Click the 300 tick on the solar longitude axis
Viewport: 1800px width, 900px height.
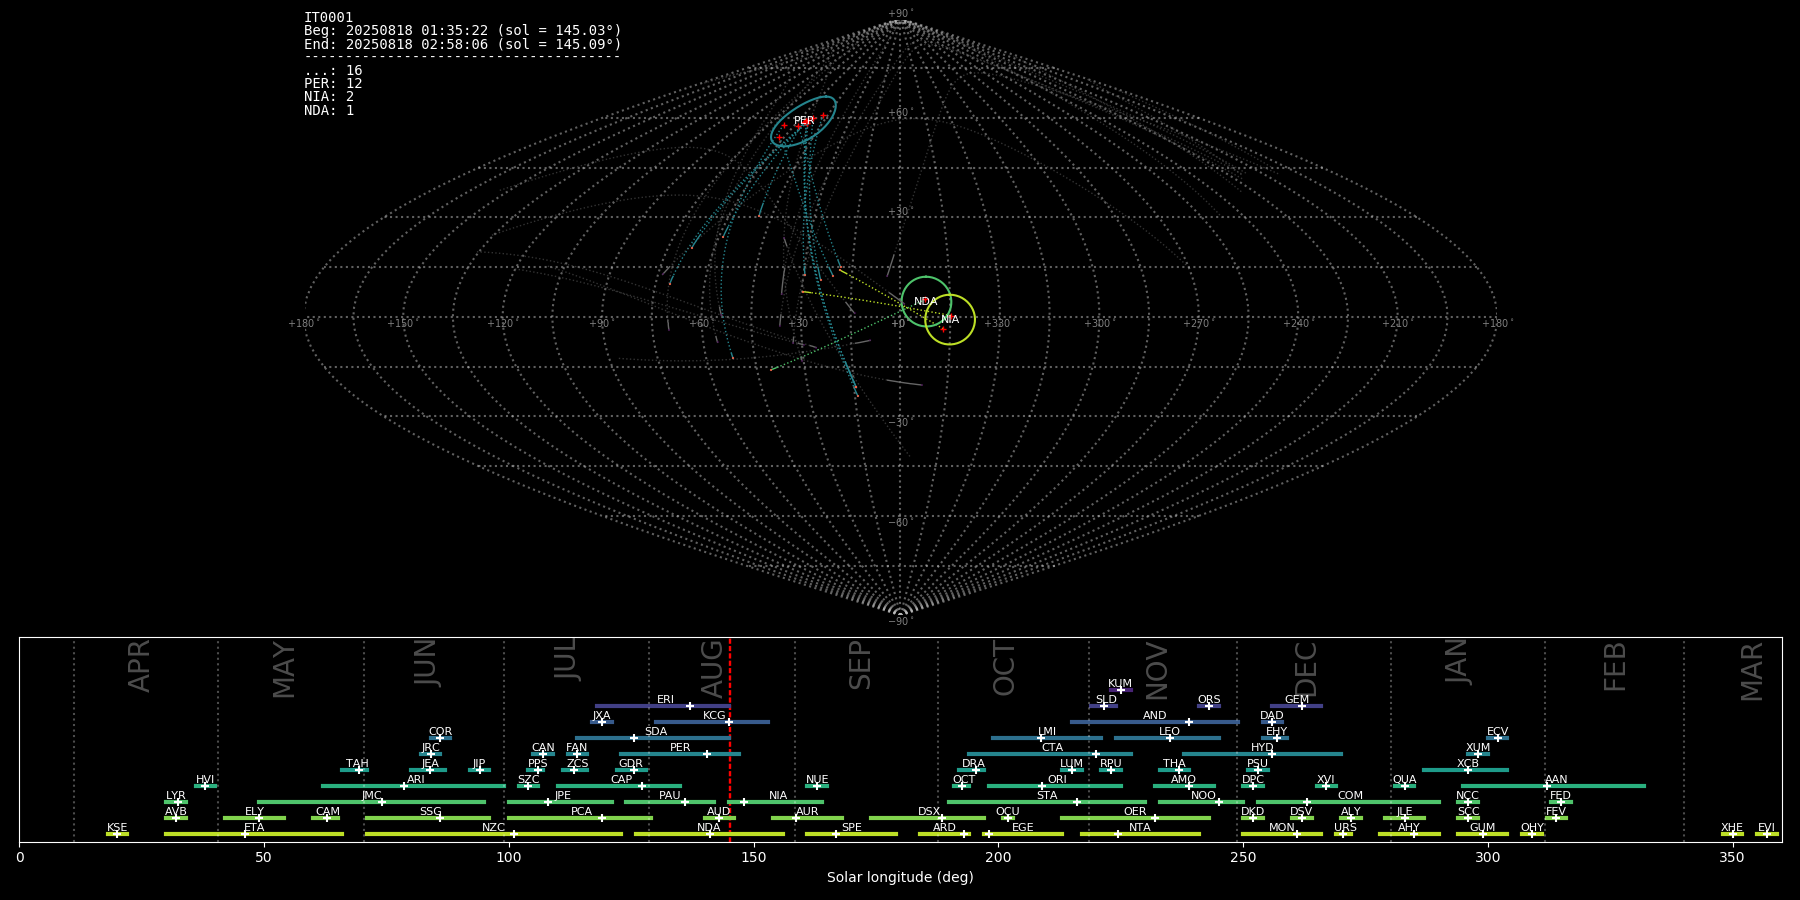[1488, 857]
